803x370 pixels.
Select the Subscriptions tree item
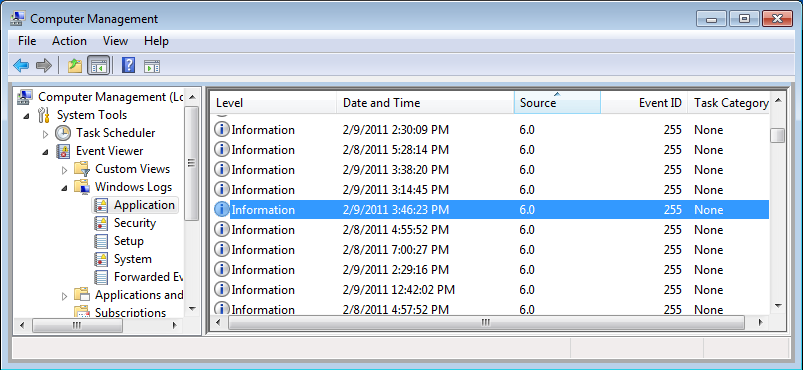coord(131,312)
